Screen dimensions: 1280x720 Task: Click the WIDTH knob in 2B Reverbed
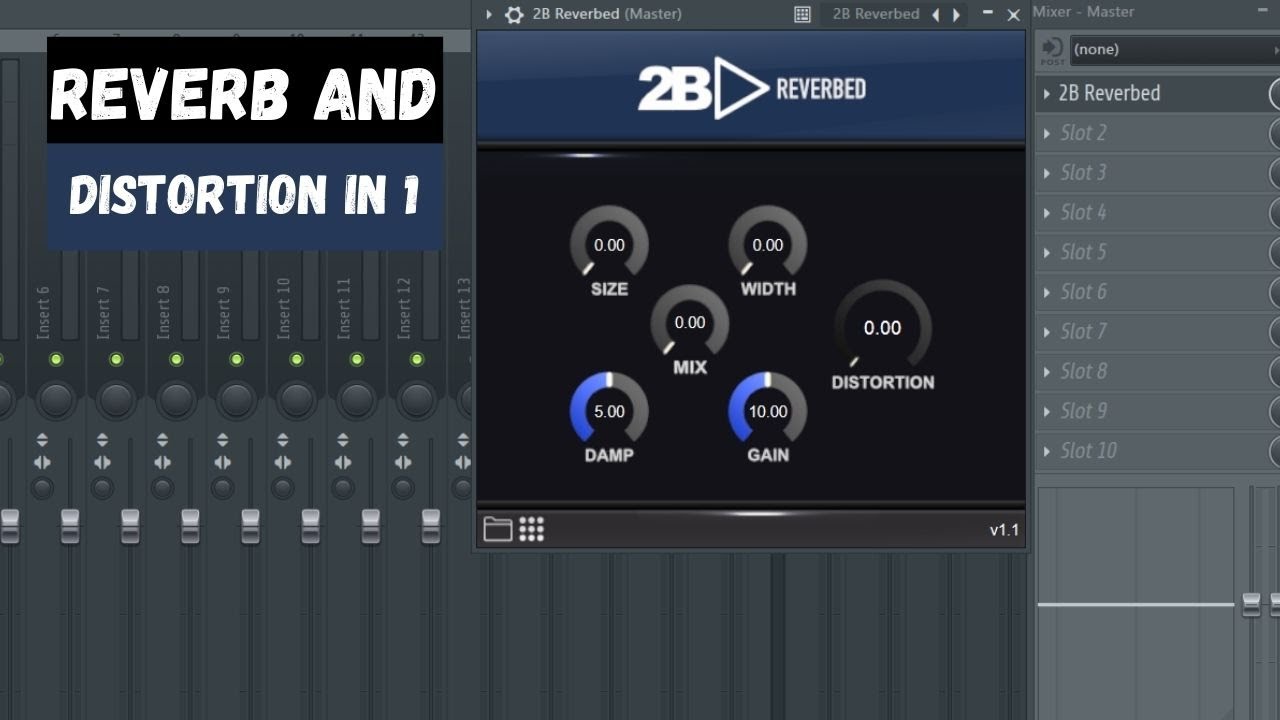767,244
